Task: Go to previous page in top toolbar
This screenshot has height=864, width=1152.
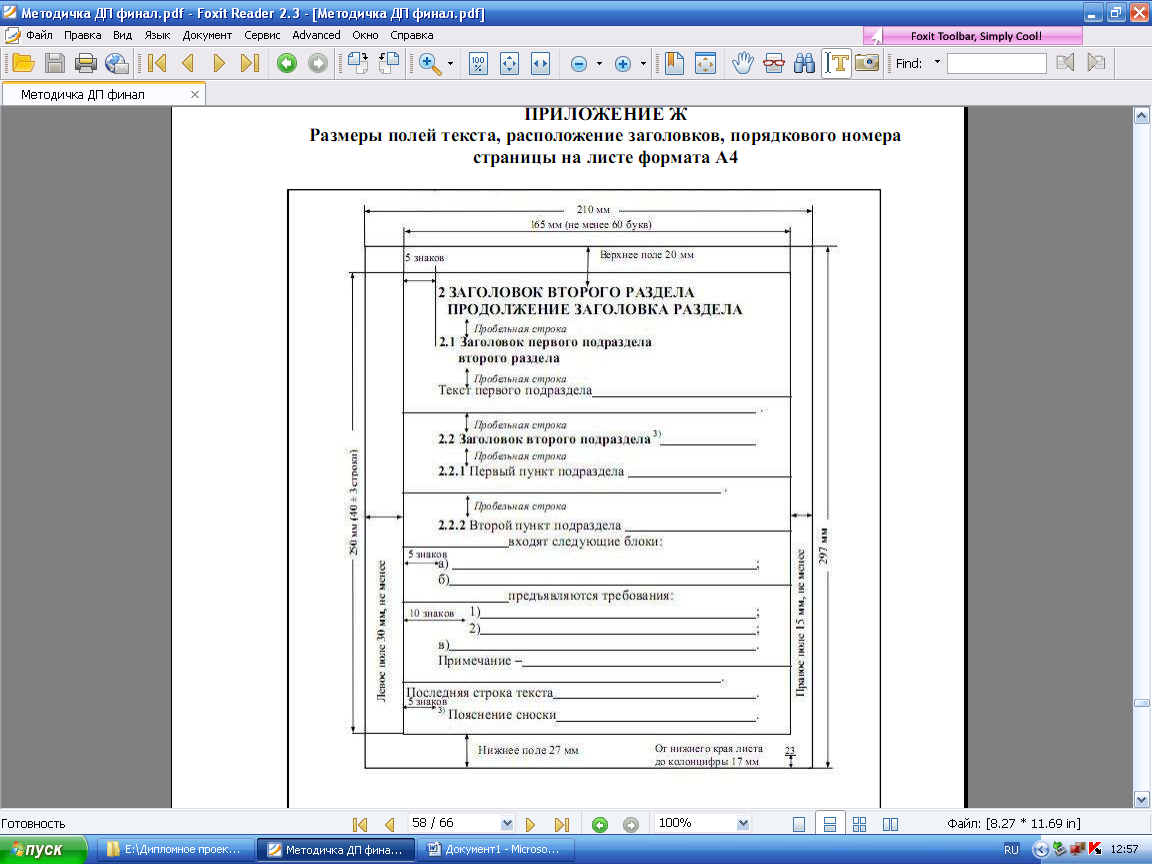Action: 187,64
